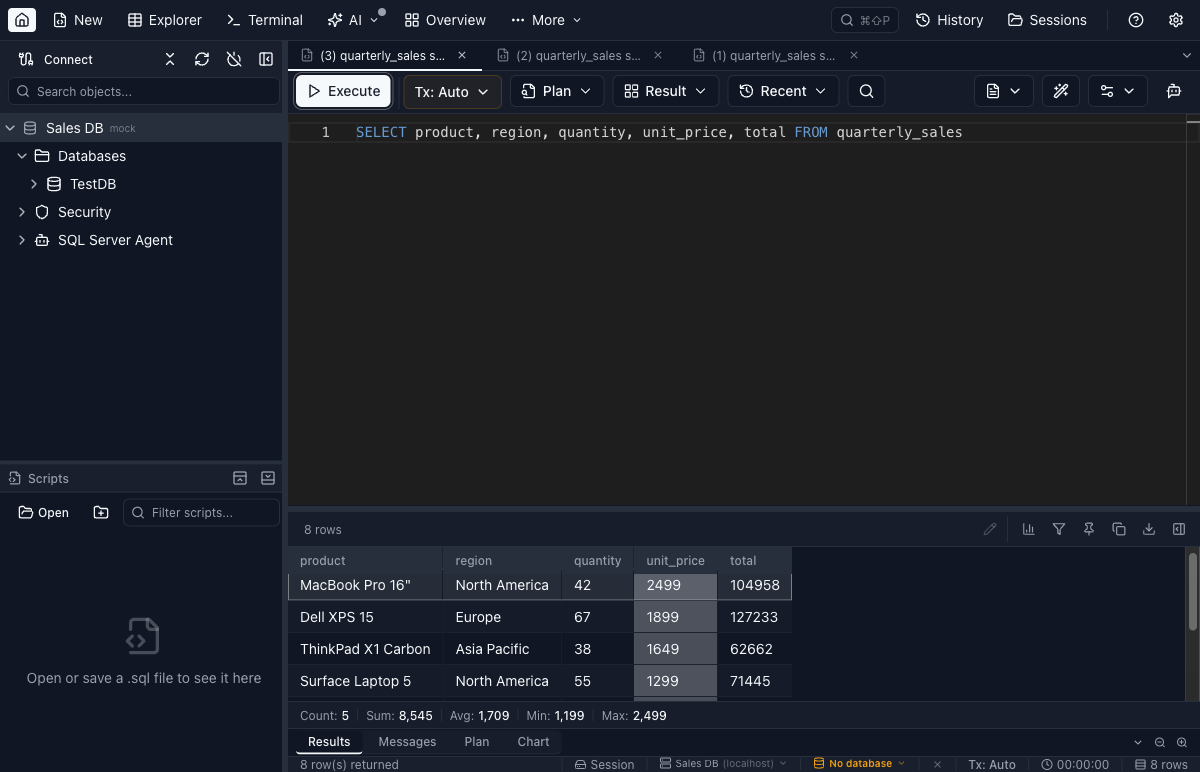The width and height of the screenshot is (1200, 772).
Task: Run the query with Execute
Action: pyautogui.click(x=343, y=91)
